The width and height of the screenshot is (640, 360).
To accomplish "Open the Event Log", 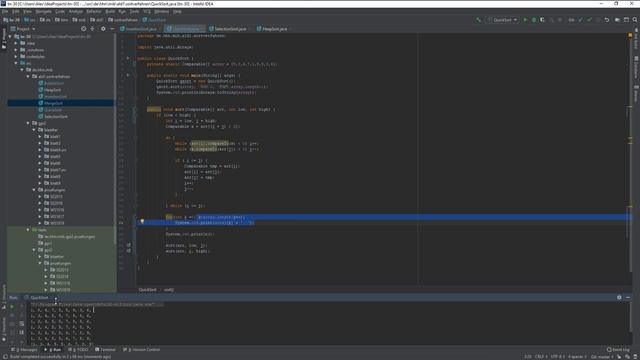I will pyautogui.click(x=618, y=350).
